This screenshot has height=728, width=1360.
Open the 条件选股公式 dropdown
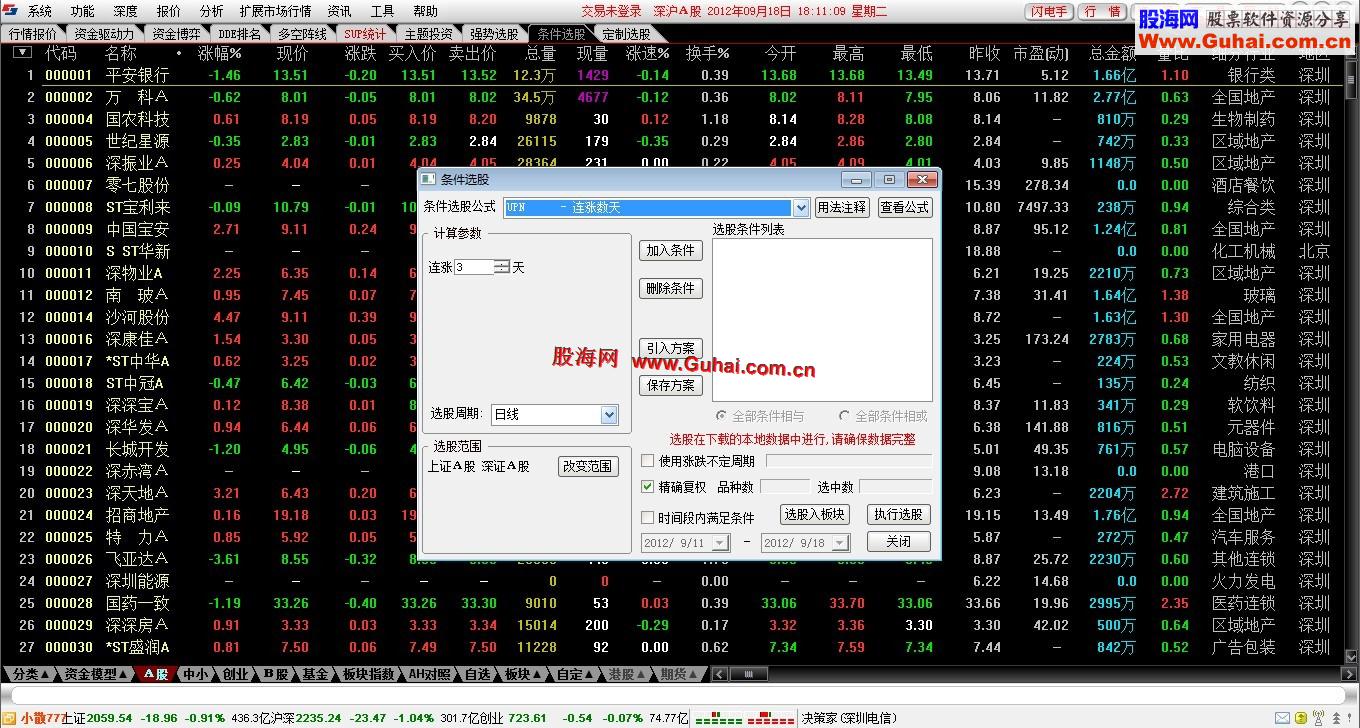pyautogui.click(x=800, y=208)
